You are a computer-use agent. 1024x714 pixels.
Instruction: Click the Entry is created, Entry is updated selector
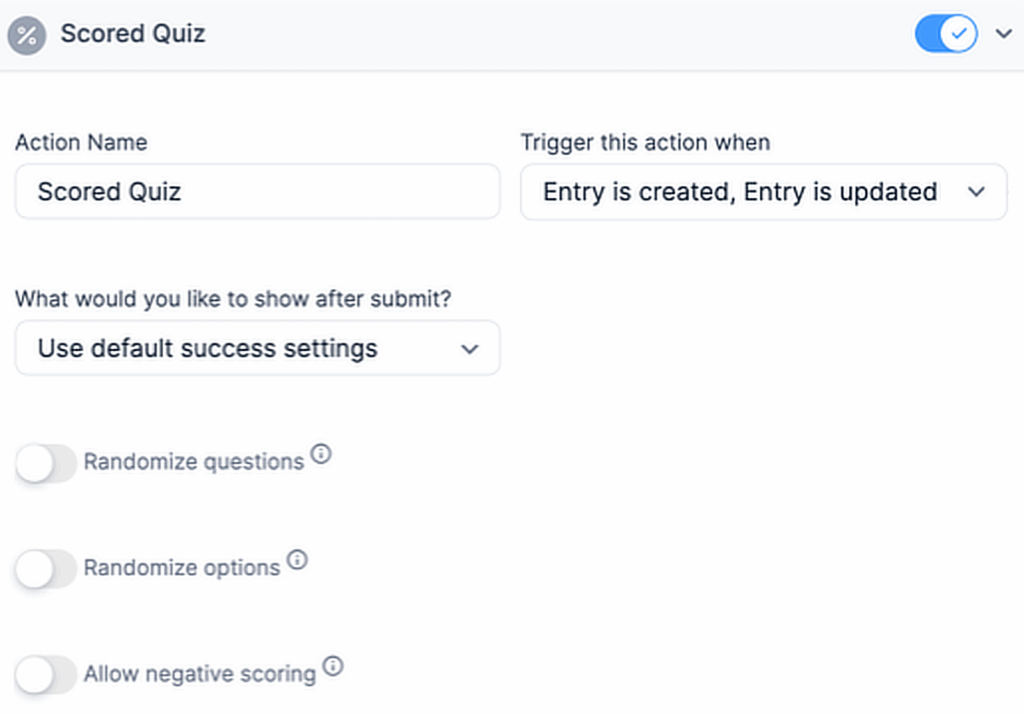coord(763,192)
